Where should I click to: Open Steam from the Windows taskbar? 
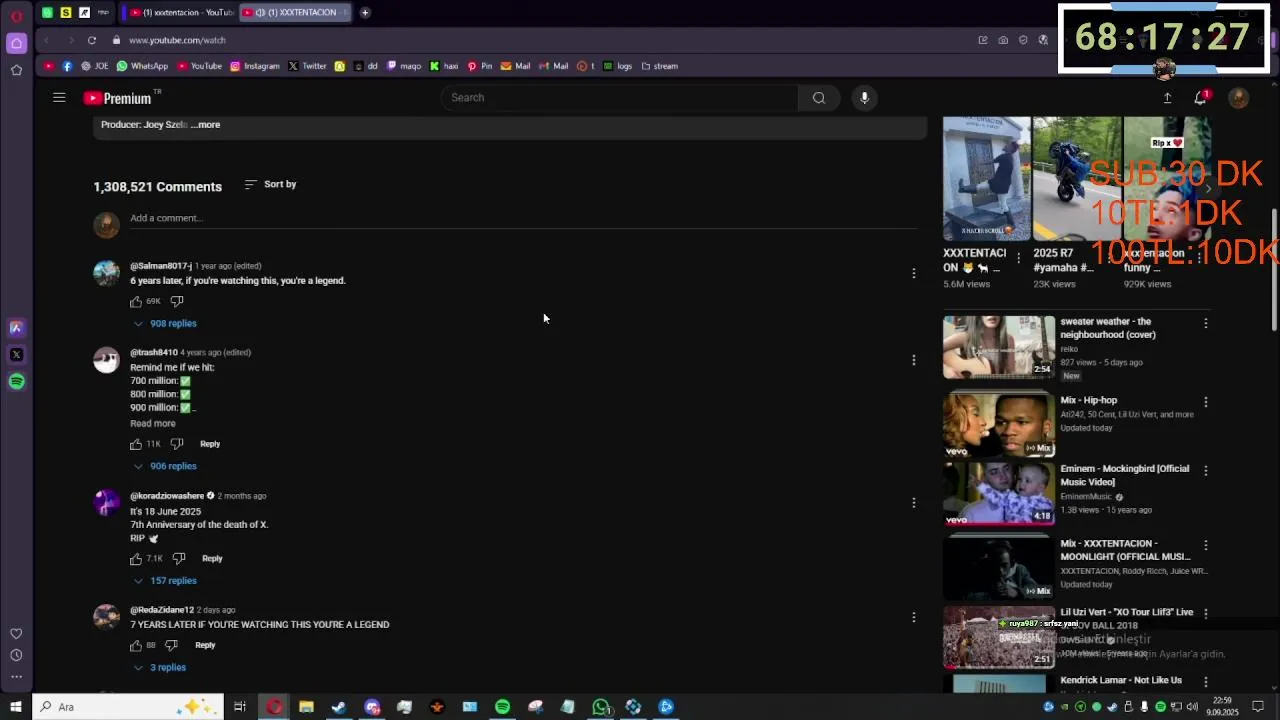339,707
